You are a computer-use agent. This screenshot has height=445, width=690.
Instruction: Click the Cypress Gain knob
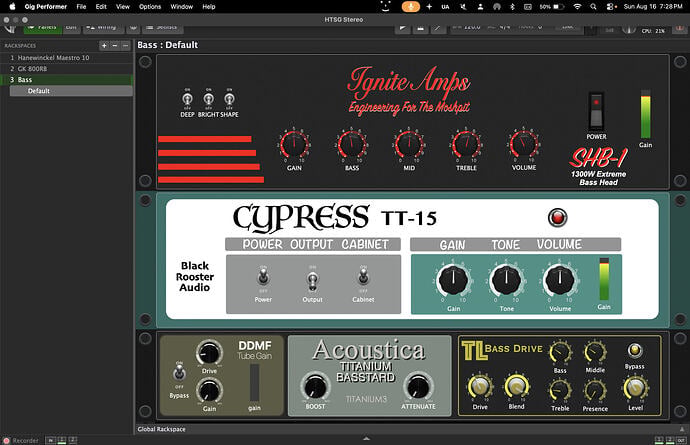coord(453,280)
